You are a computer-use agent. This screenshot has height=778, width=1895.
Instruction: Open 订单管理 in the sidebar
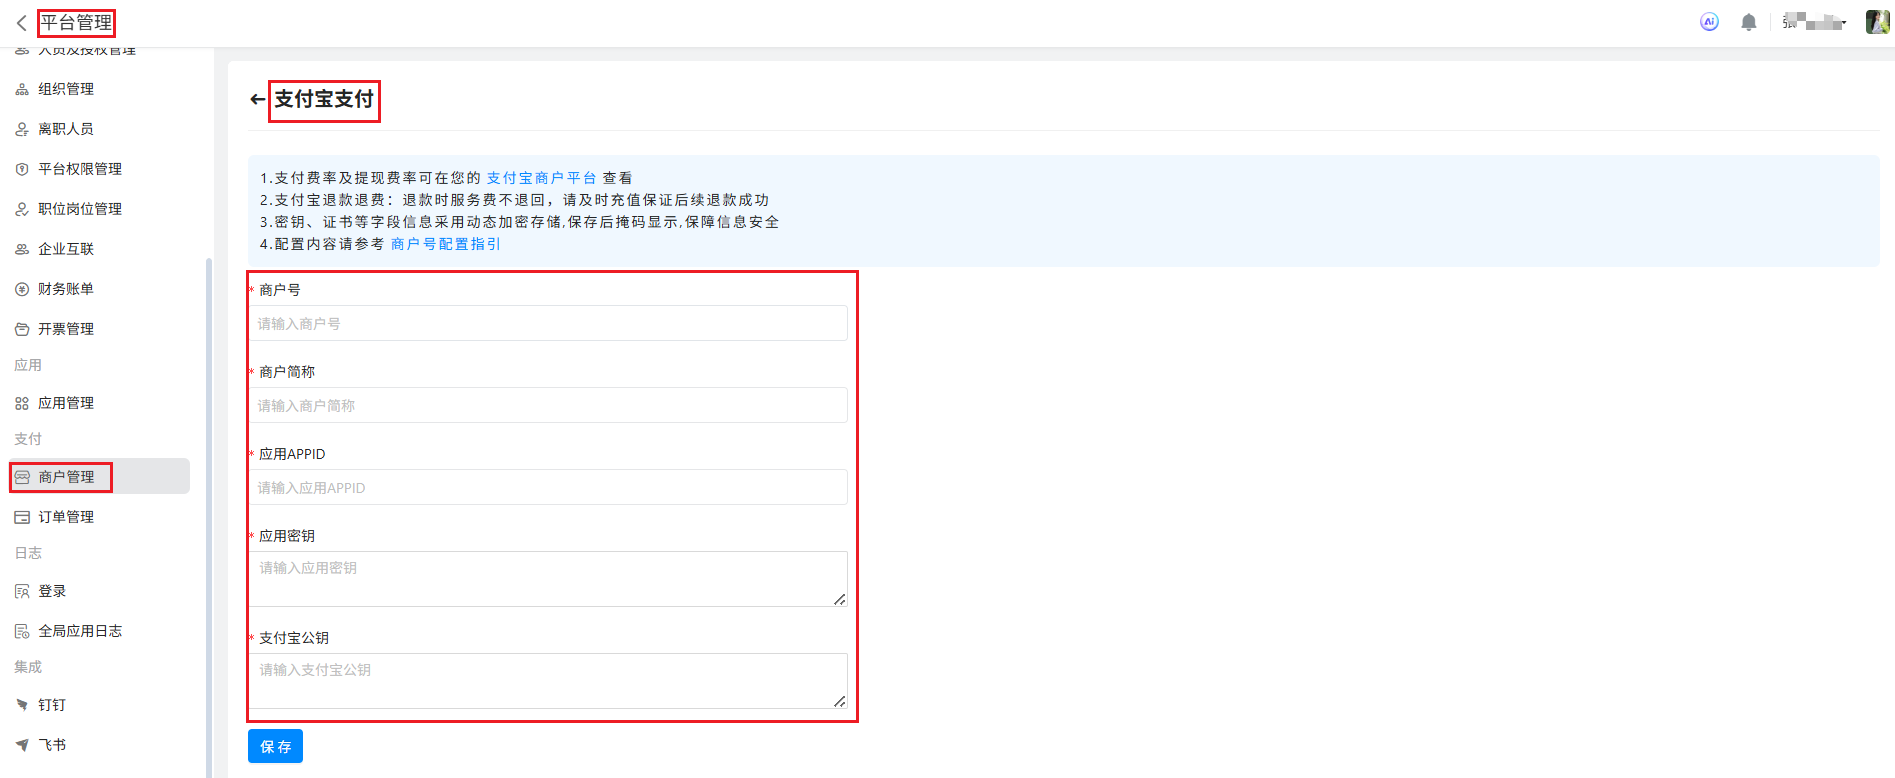pos(66,517)
